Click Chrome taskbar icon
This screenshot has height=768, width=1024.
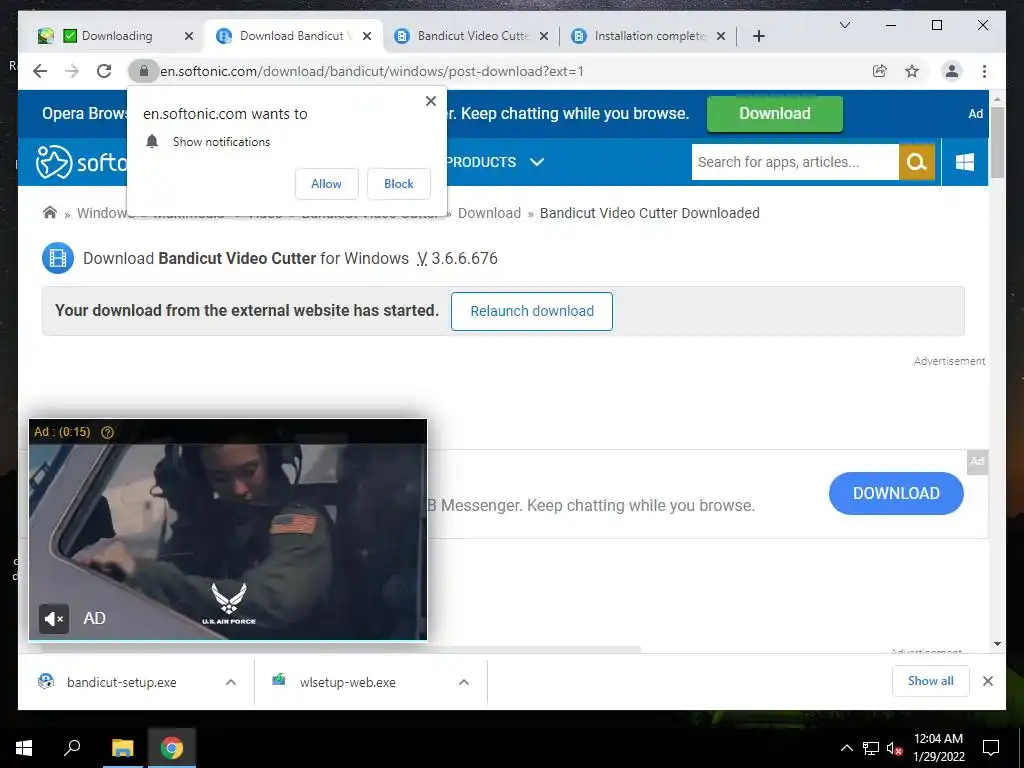(172, 748)
